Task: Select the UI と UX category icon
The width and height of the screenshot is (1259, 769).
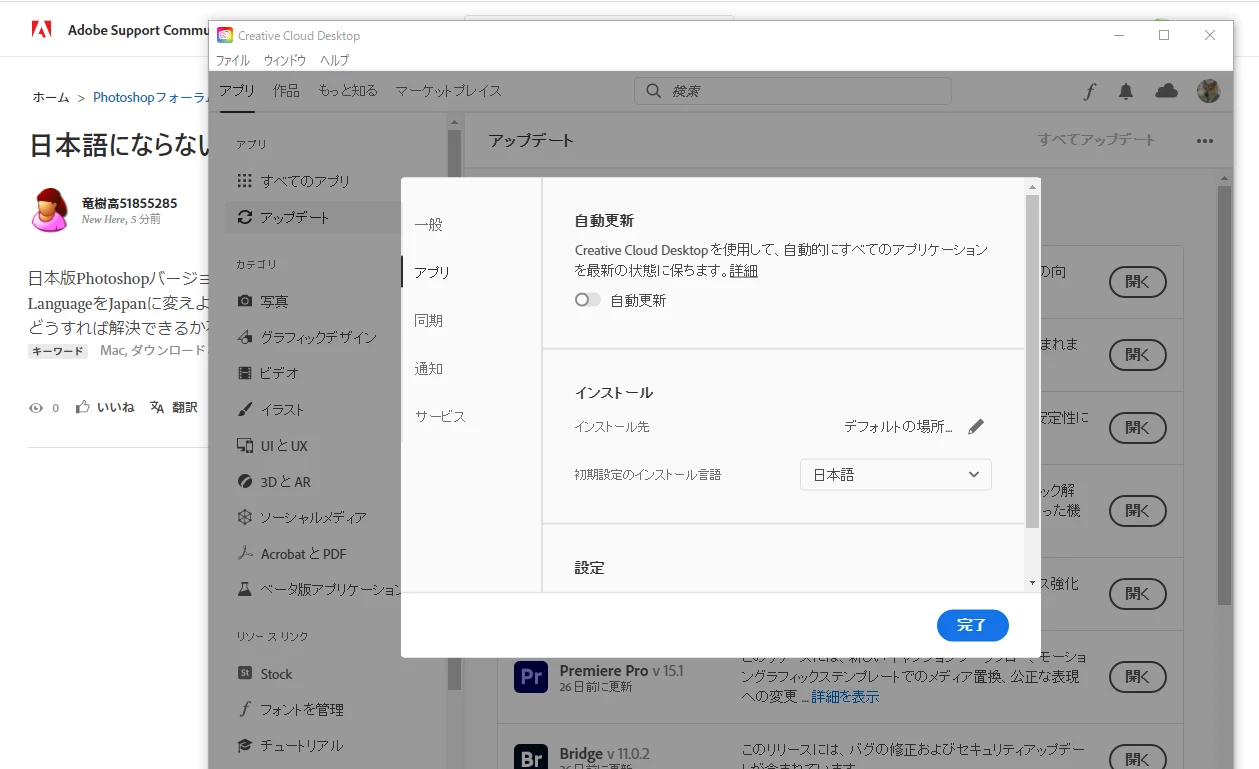Action: point(244,445)
